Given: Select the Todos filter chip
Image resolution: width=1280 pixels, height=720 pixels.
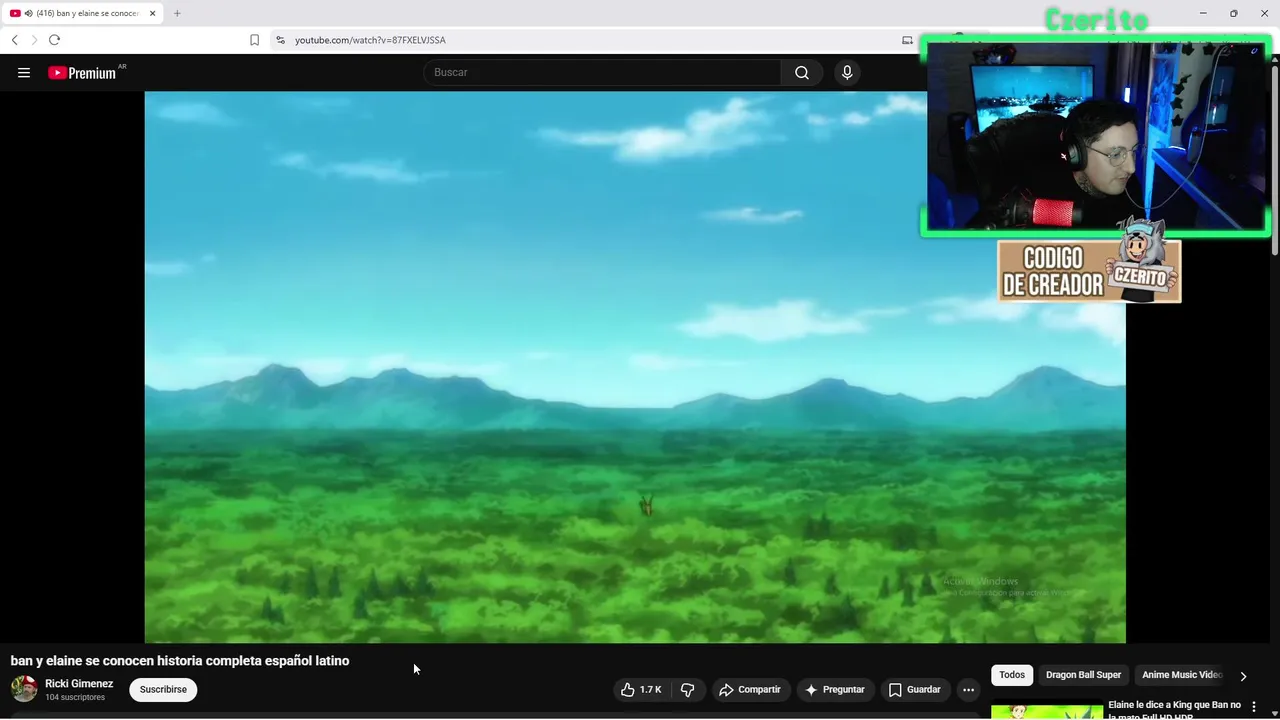Looking at the screenshot, I should pos(1012,675).
